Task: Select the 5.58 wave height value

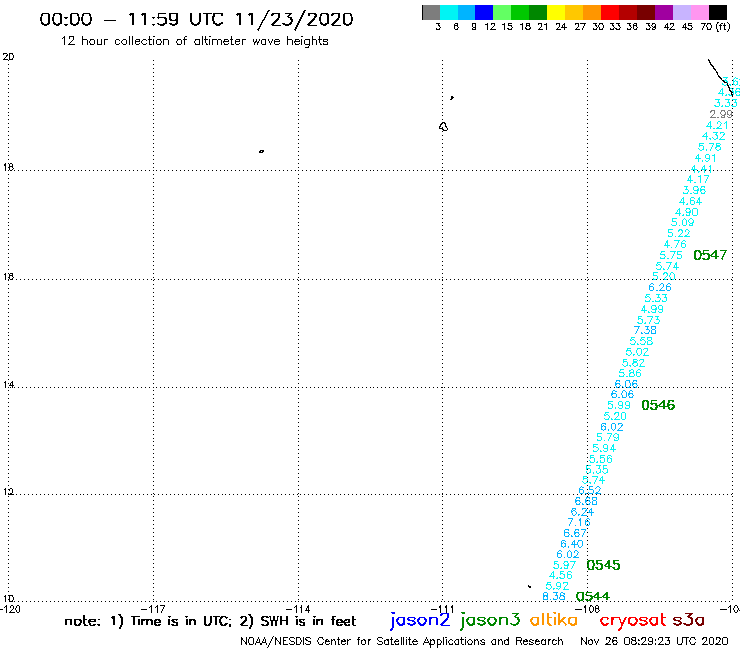Action: (641, 341)
